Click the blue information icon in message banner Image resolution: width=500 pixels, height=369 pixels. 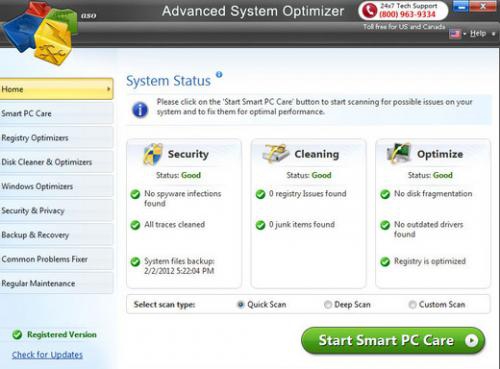click(x=140, y=109)
